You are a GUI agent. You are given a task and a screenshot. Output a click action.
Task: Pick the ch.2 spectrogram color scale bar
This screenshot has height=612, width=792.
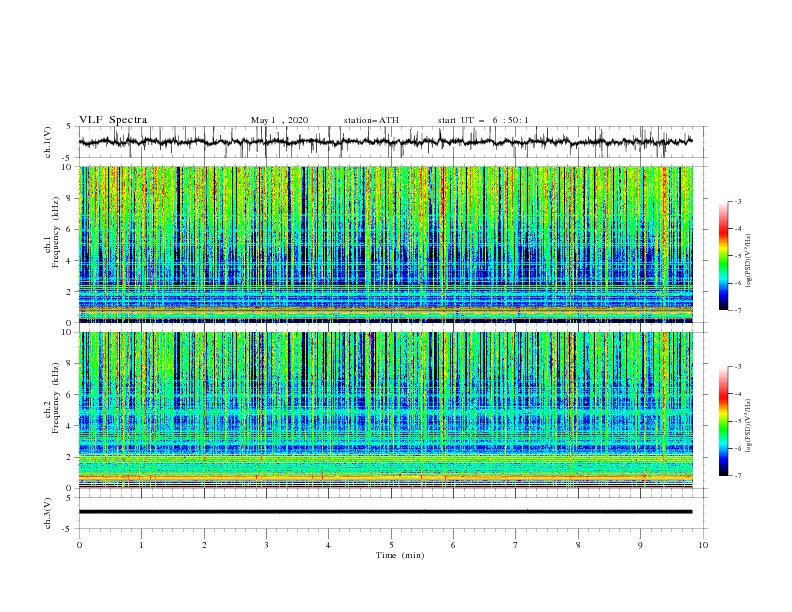tap(723, 421)
